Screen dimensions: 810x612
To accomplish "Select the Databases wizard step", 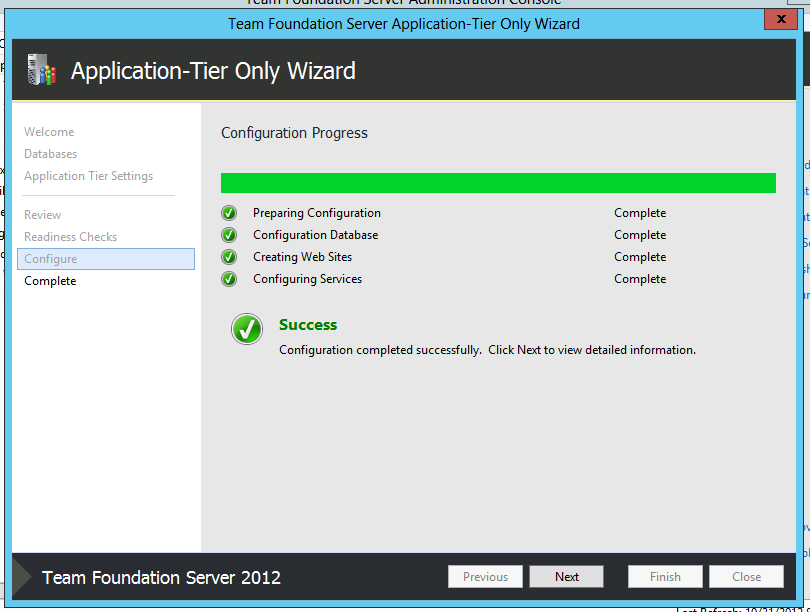I will click(x=51, y=154).
